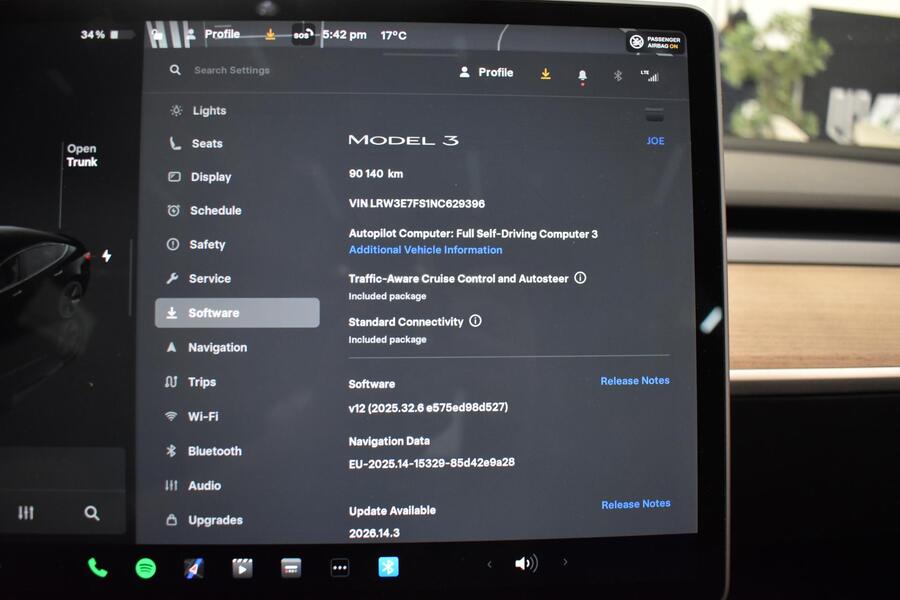Click the 90 140 km odometer text

pyautogui.click(x=376, y=173)
